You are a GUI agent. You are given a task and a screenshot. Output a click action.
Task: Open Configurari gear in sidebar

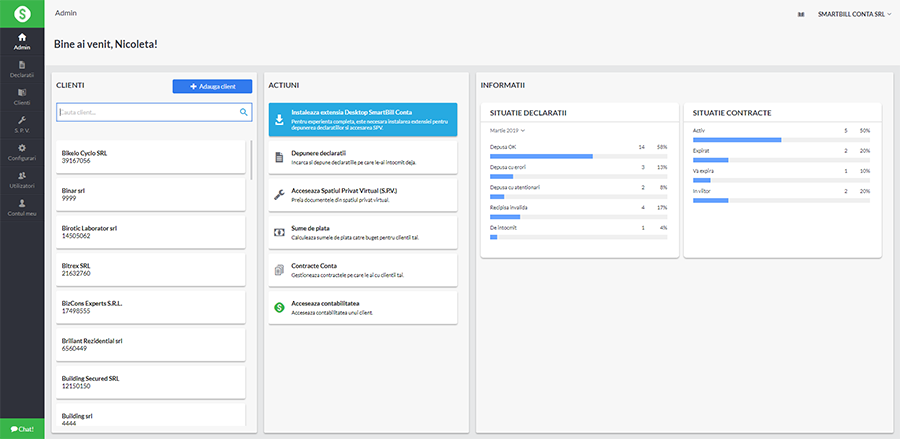point(22,152)
